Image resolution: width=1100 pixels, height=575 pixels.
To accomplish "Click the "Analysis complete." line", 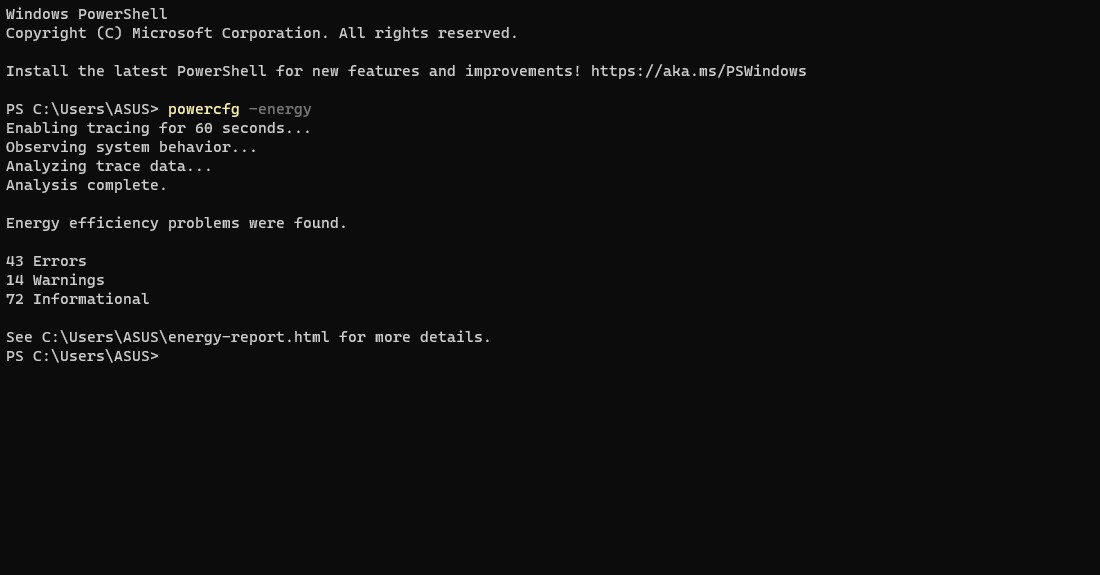I will 87,185.
